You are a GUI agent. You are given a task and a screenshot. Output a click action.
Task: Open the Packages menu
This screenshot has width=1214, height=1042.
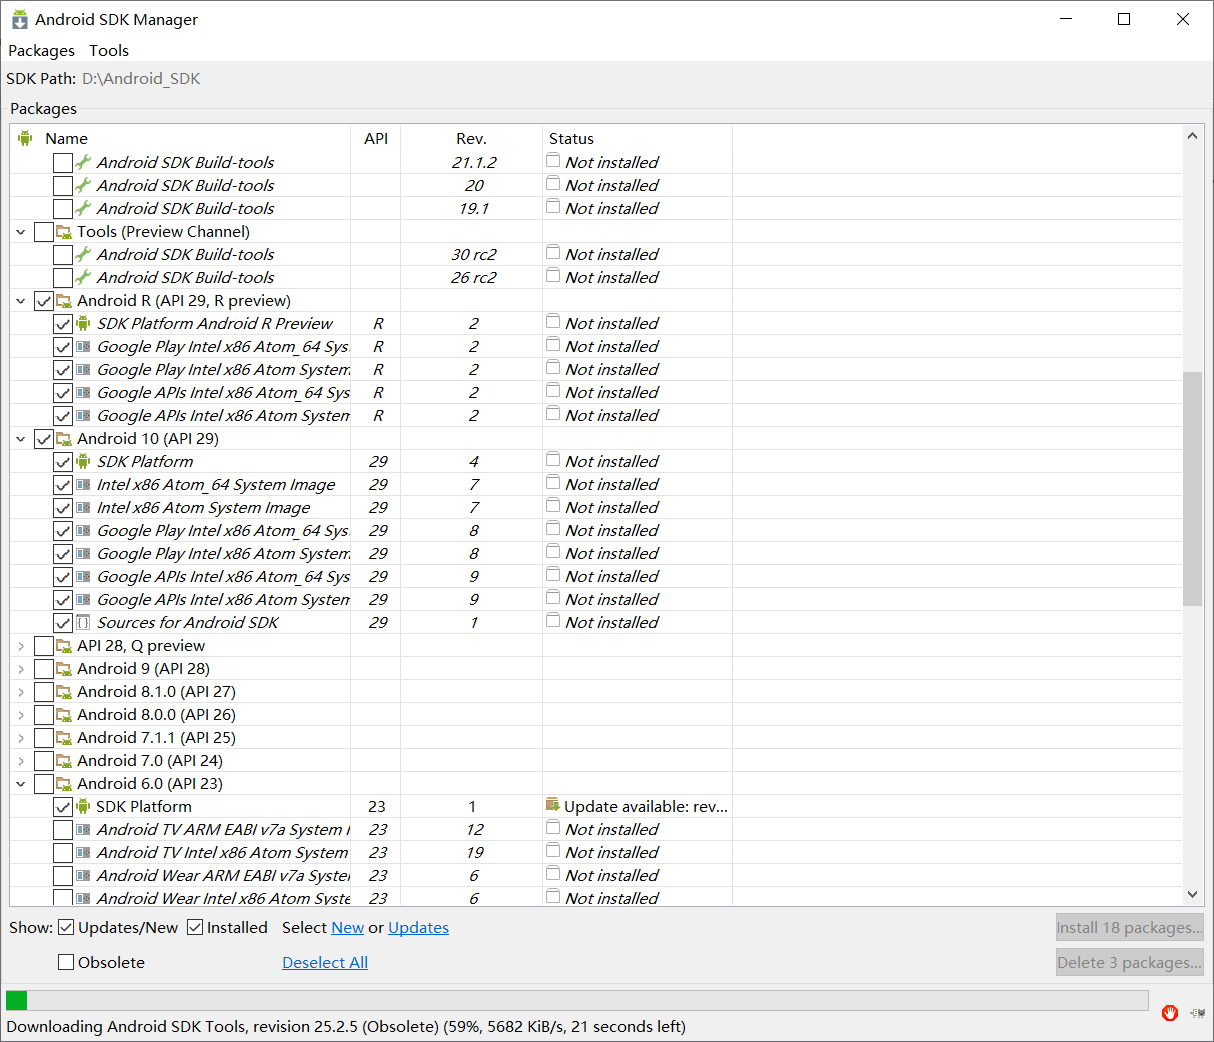pos(41,50)
